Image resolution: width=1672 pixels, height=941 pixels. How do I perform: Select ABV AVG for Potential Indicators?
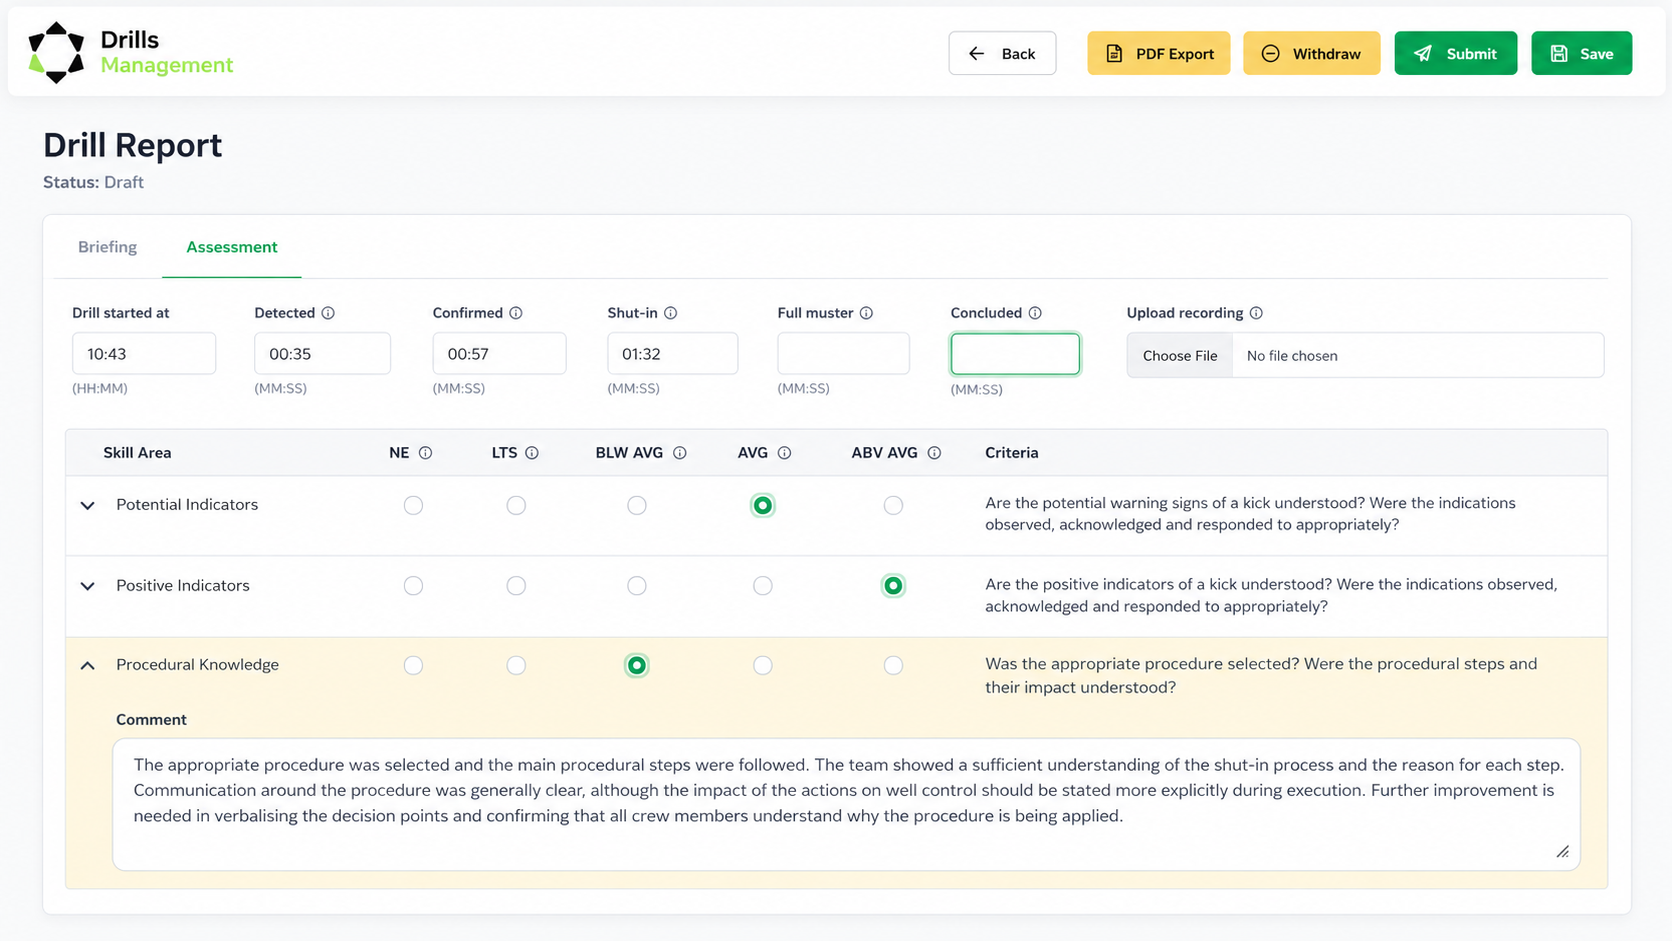click(x=893, y=505)
